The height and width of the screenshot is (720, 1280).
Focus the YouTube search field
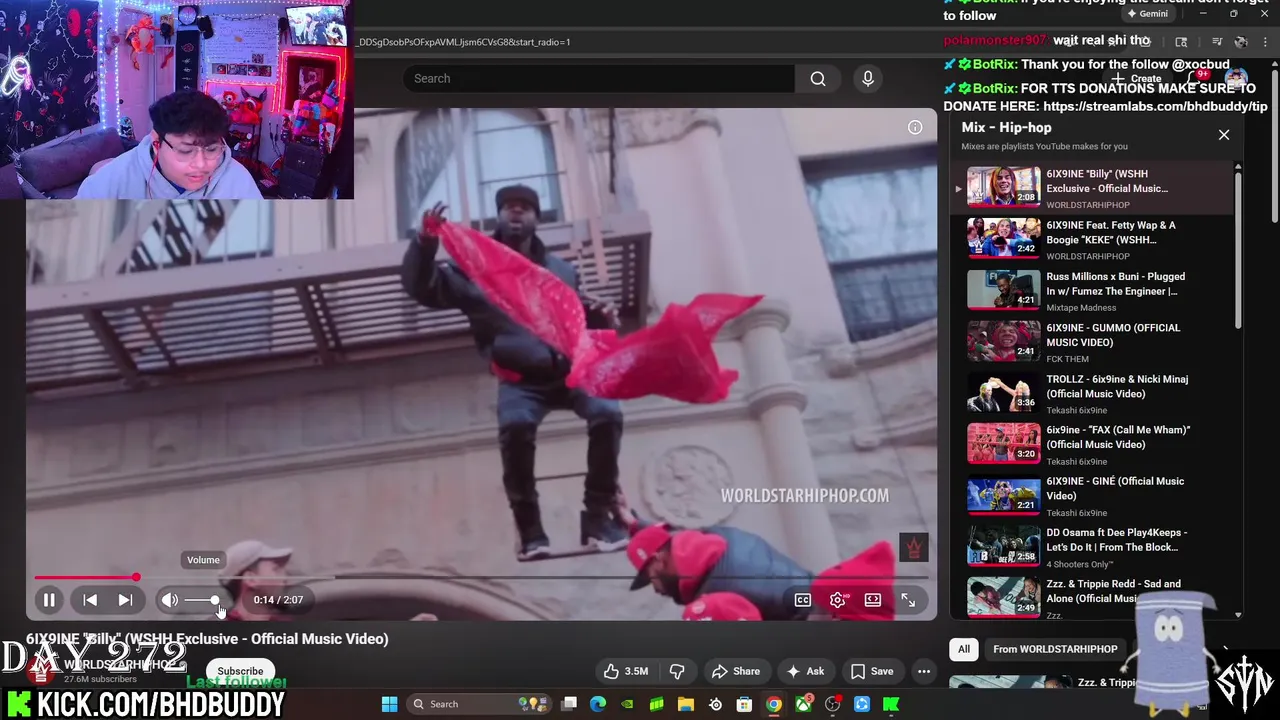click(x=600, y=79)
